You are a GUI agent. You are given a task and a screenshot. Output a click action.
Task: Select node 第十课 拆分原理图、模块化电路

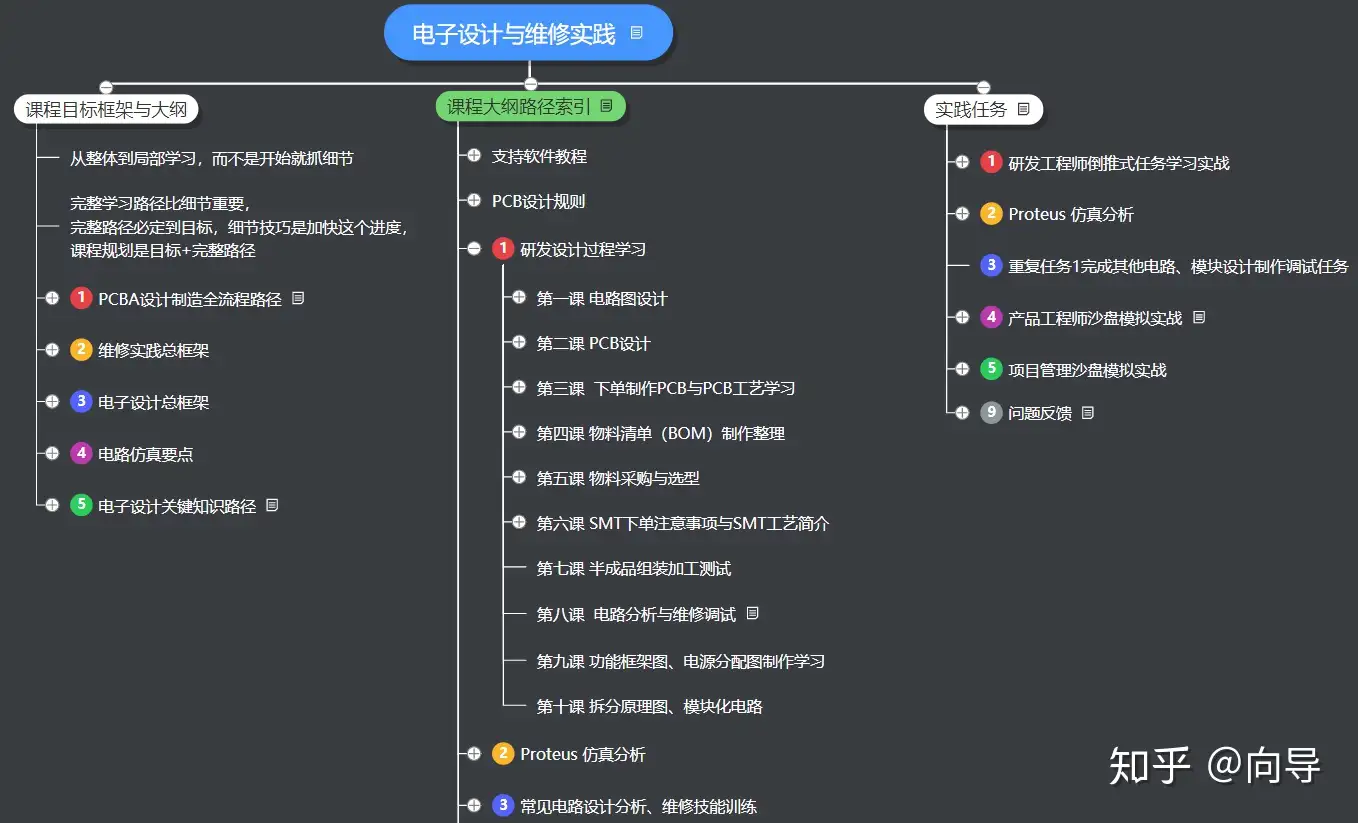(x=649, y=706)
